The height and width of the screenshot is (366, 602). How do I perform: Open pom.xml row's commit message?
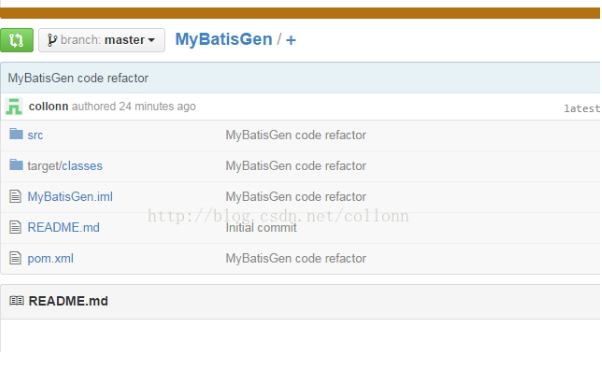(x=296, y=258)
